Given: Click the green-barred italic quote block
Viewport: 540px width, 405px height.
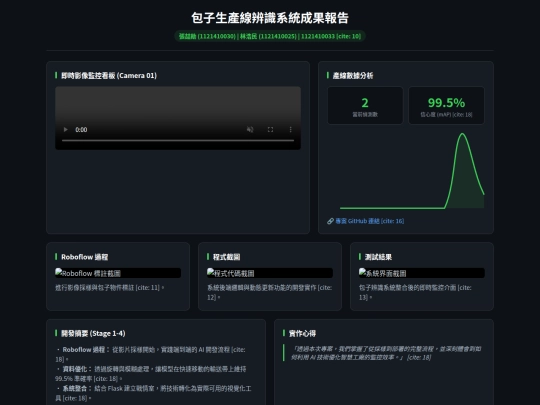Looking at the screenshot, I should [x=384, y=353].
